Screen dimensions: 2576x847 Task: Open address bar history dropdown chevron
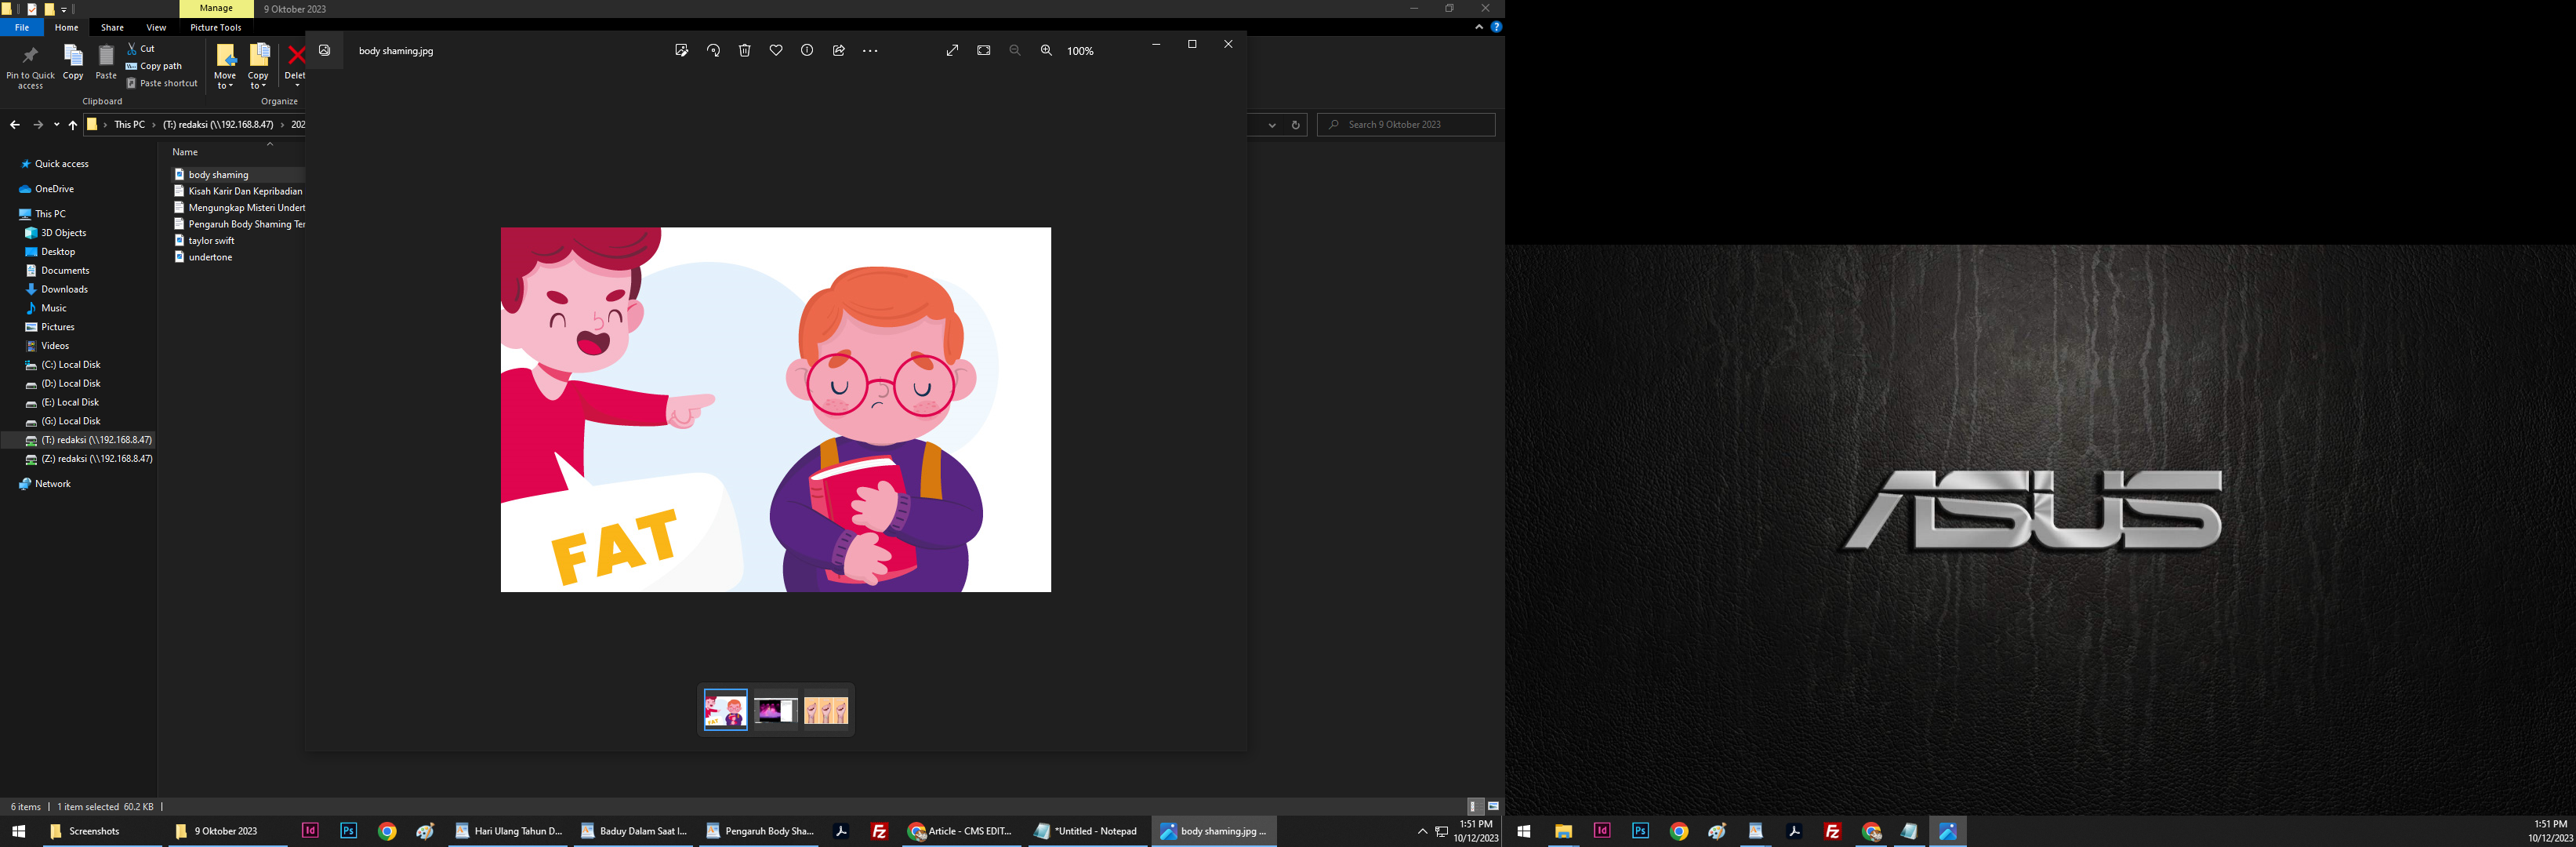1272,125
